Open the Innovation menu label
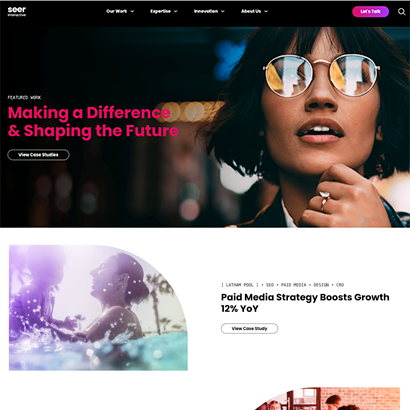This screenshot has width=410, height=410. click(206, 11)
